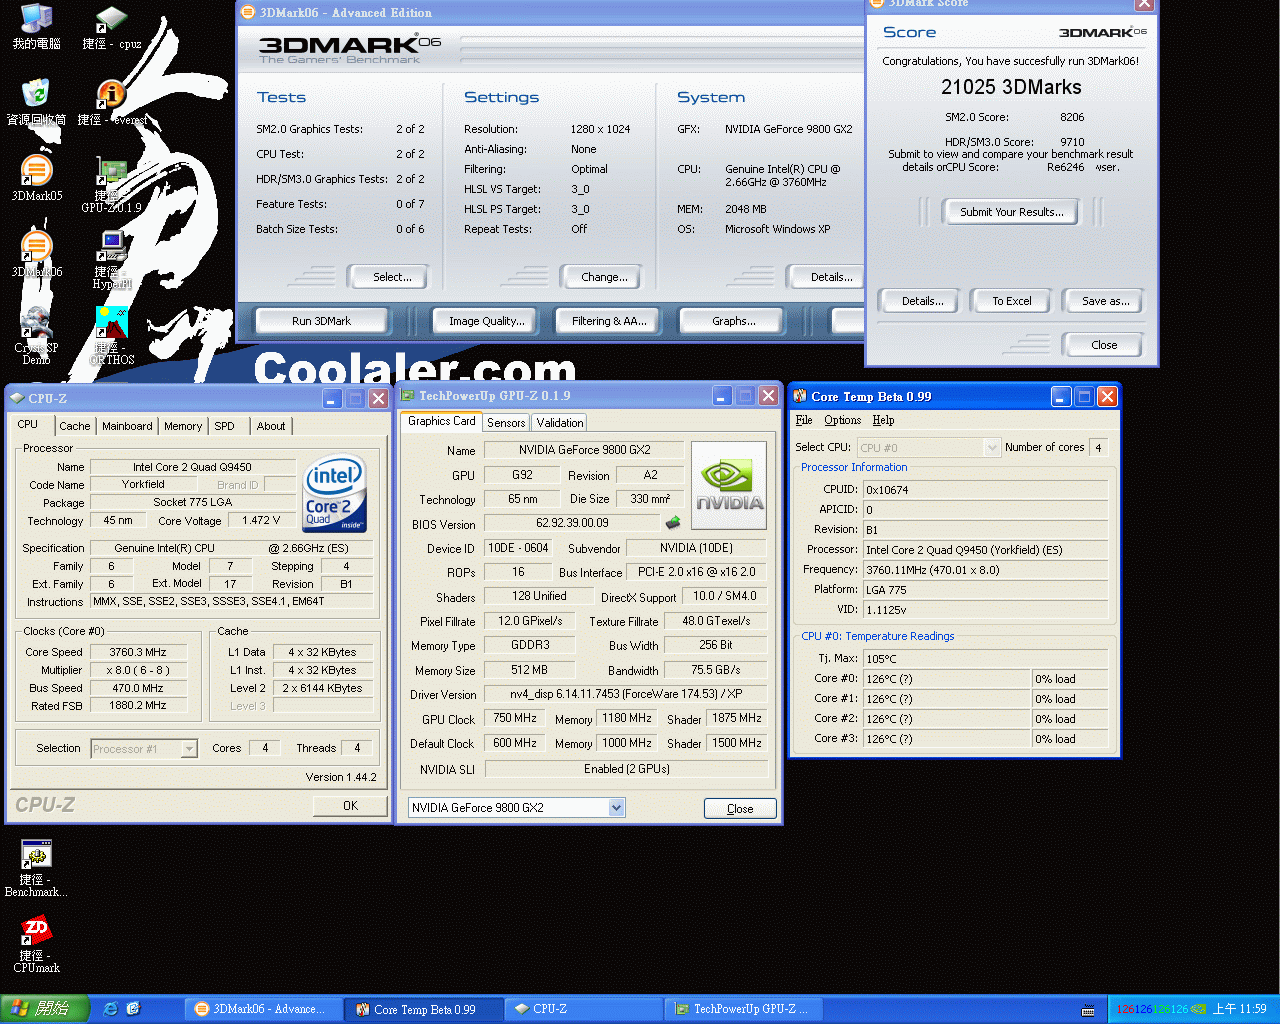This screenshot has width=1280, height=1024.
Task: Switch to 3DMark06 taskbar button
Action: (x=262, y=1010)
